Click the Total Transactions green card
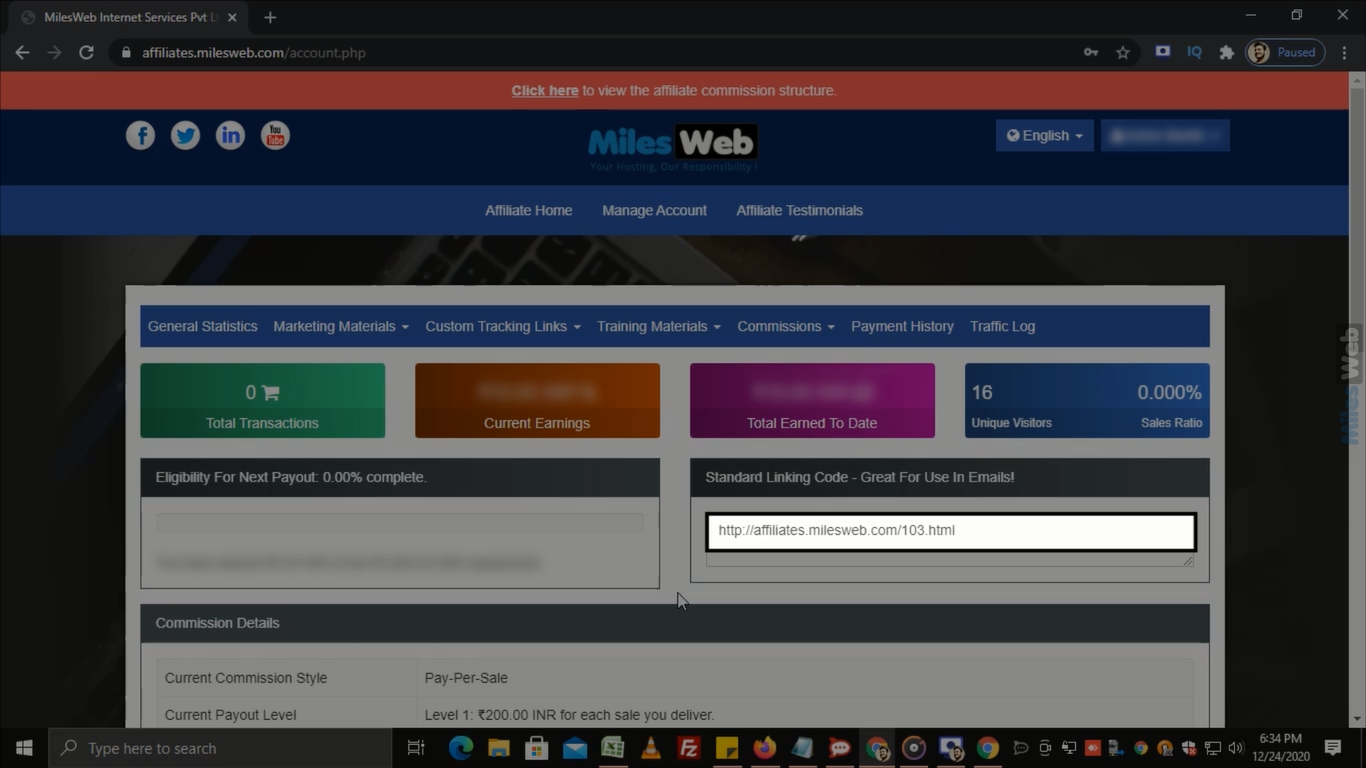 [262, 400]
